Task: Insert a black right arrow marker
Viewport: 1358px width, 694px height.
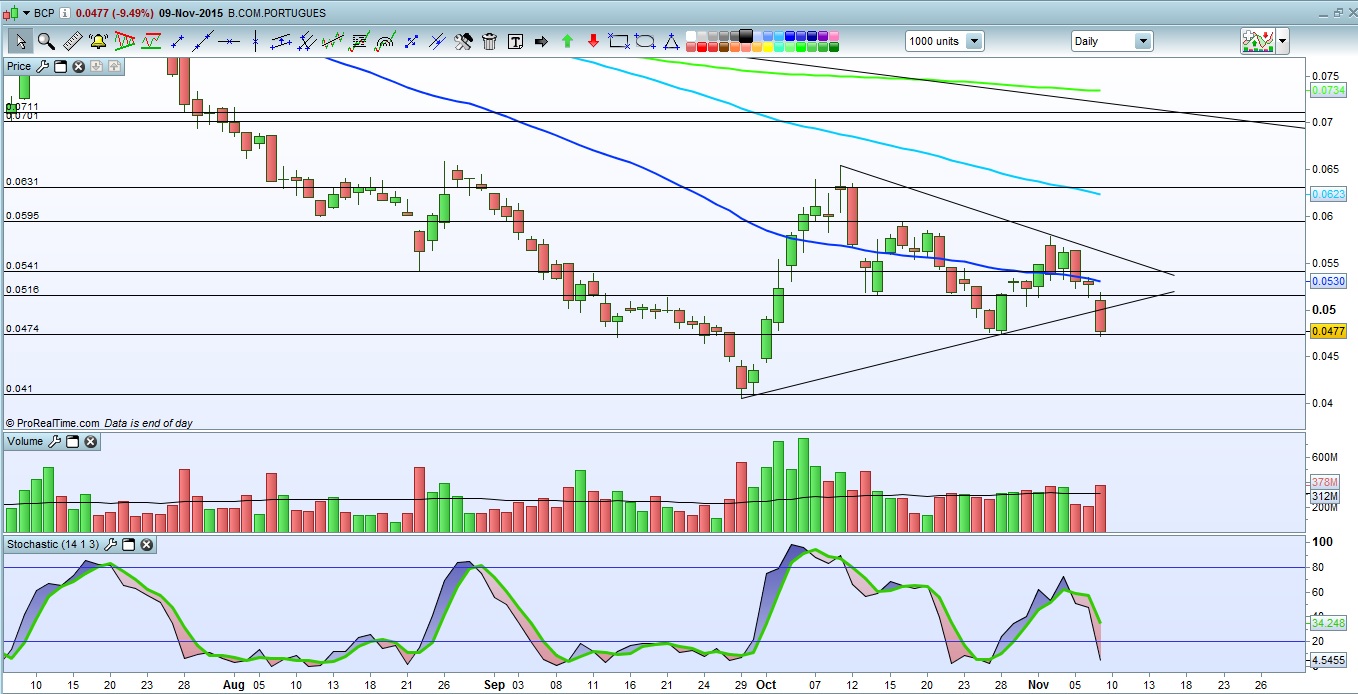Action: (541, 41)
